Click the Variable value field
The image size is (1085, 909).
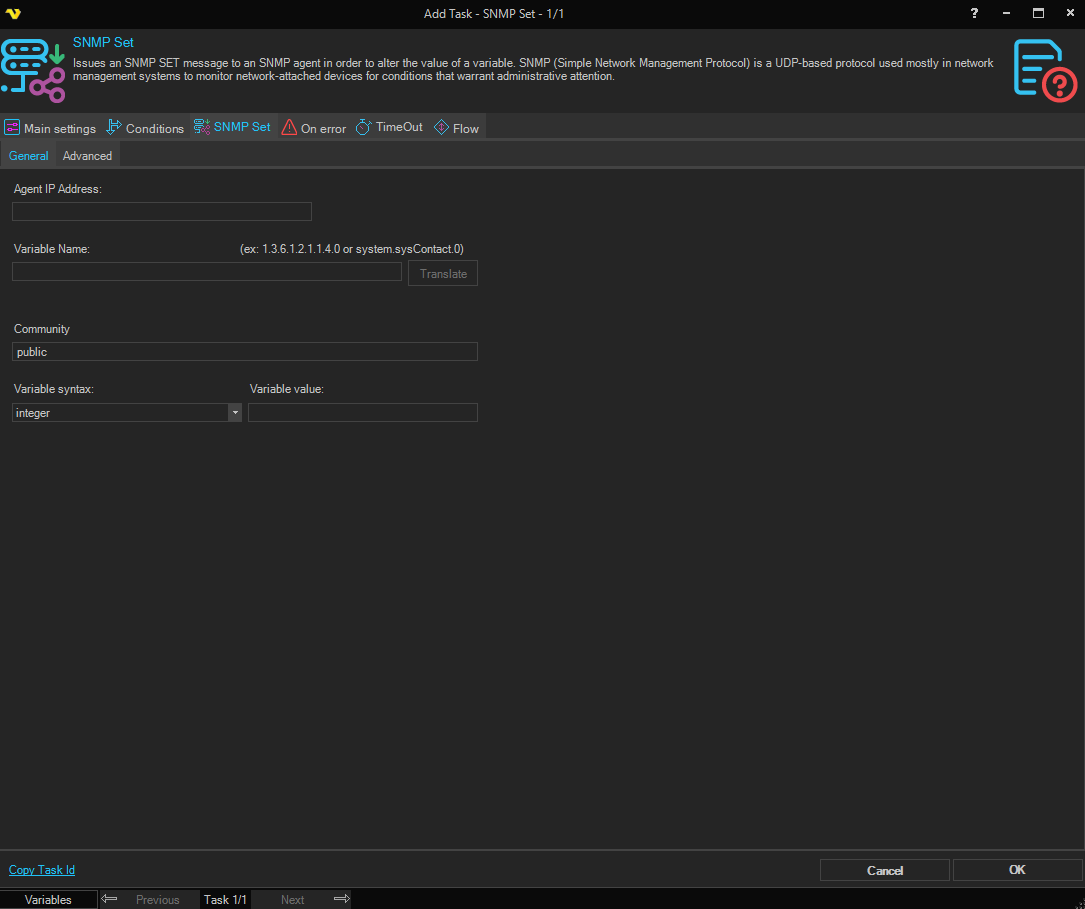tap(362, 413)
